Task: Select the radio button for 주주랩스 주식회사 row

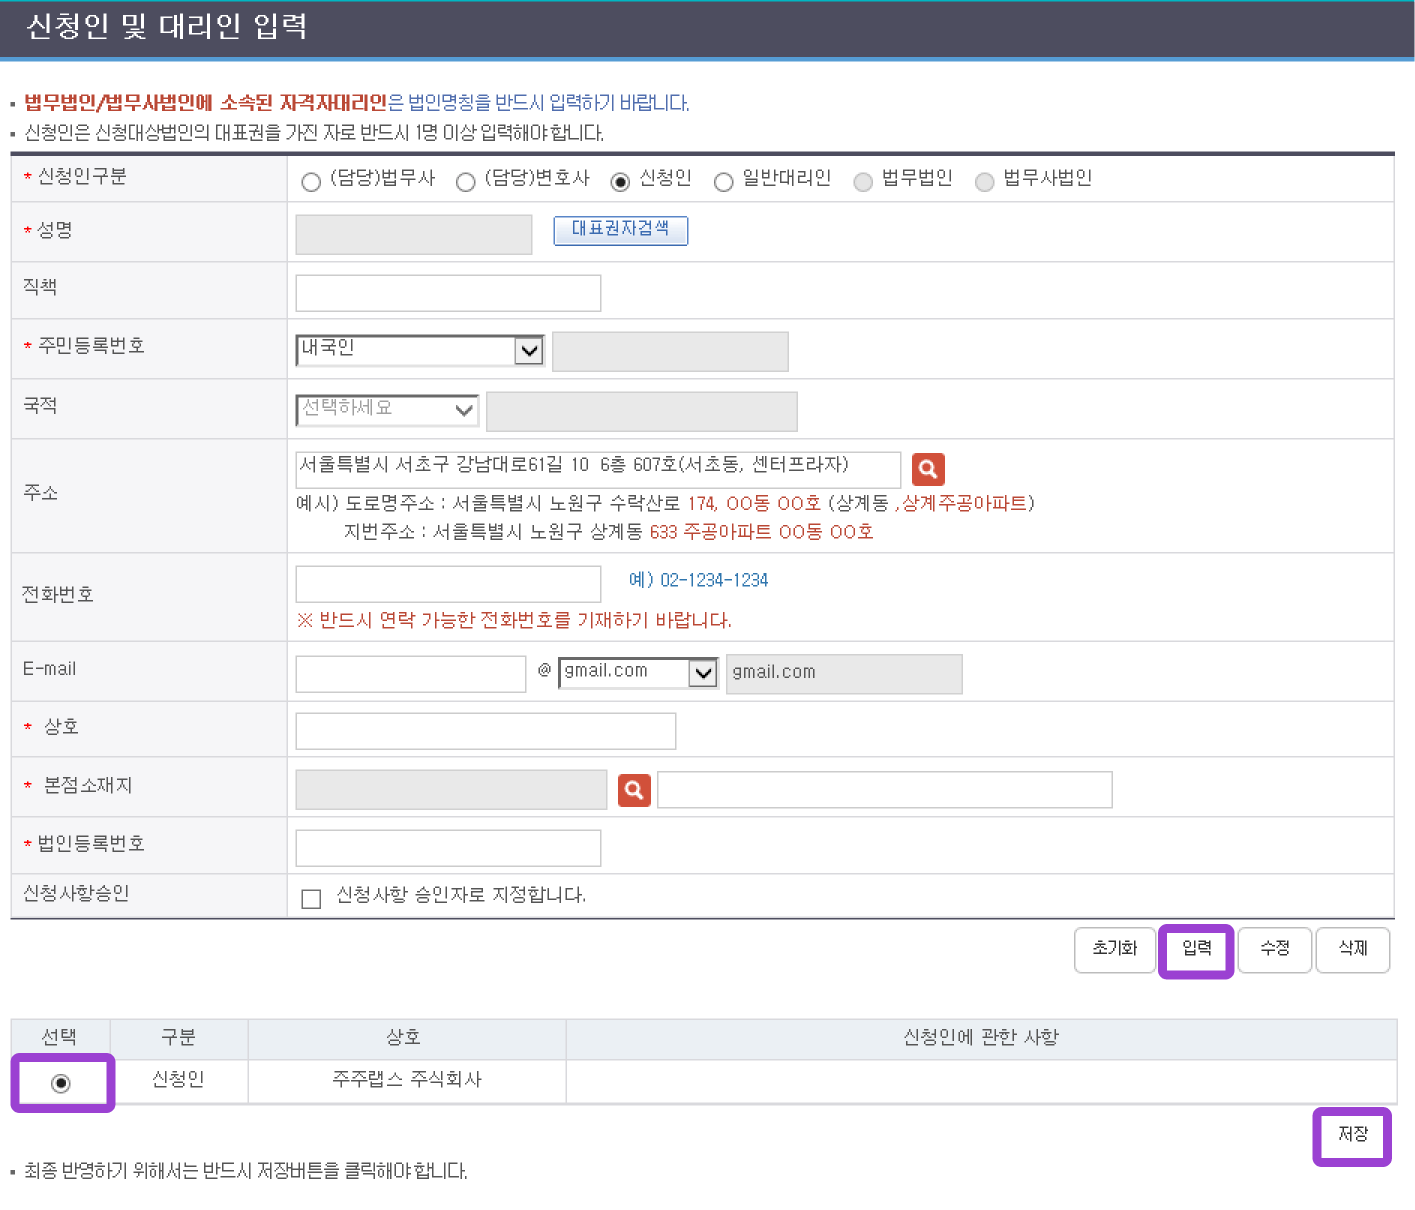Action: tap(62, 1081)
